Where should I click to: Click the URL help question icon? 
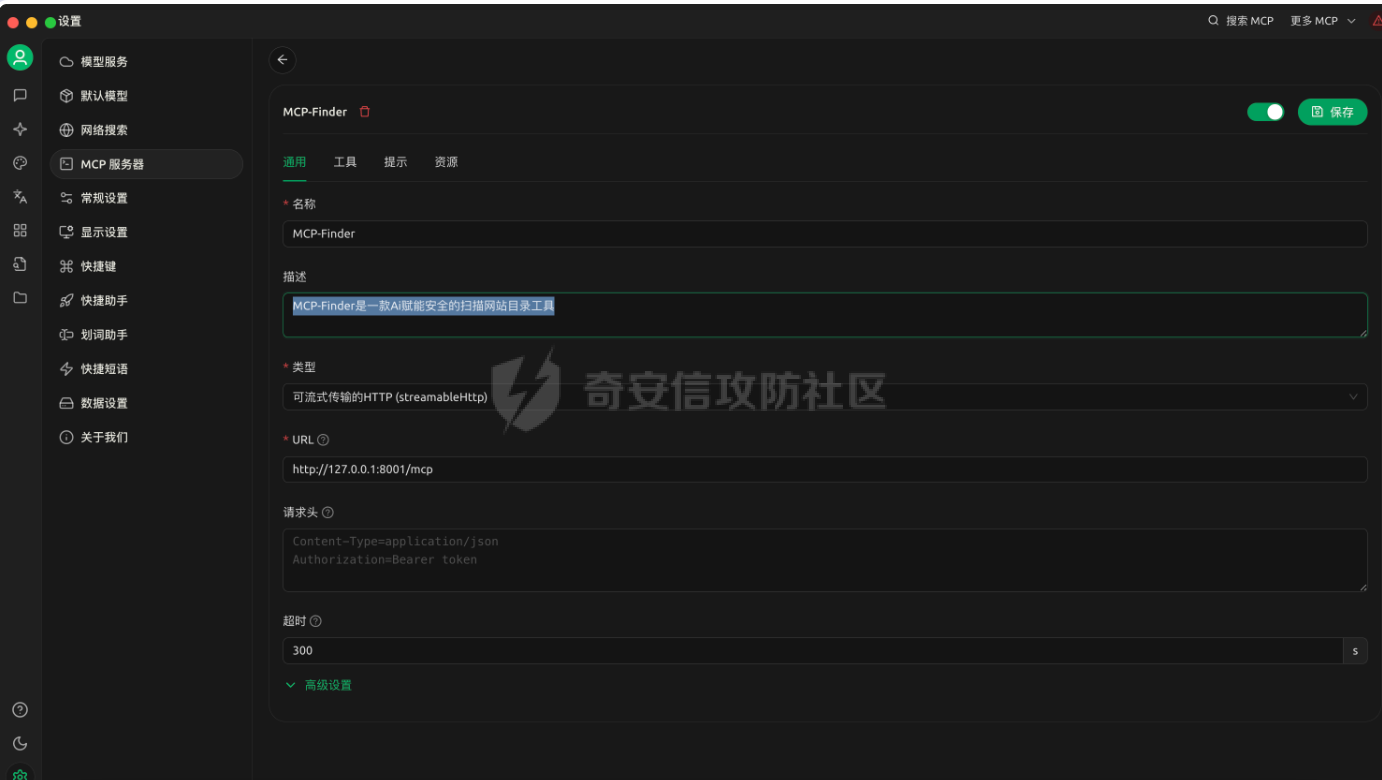(x=323, y=440)
